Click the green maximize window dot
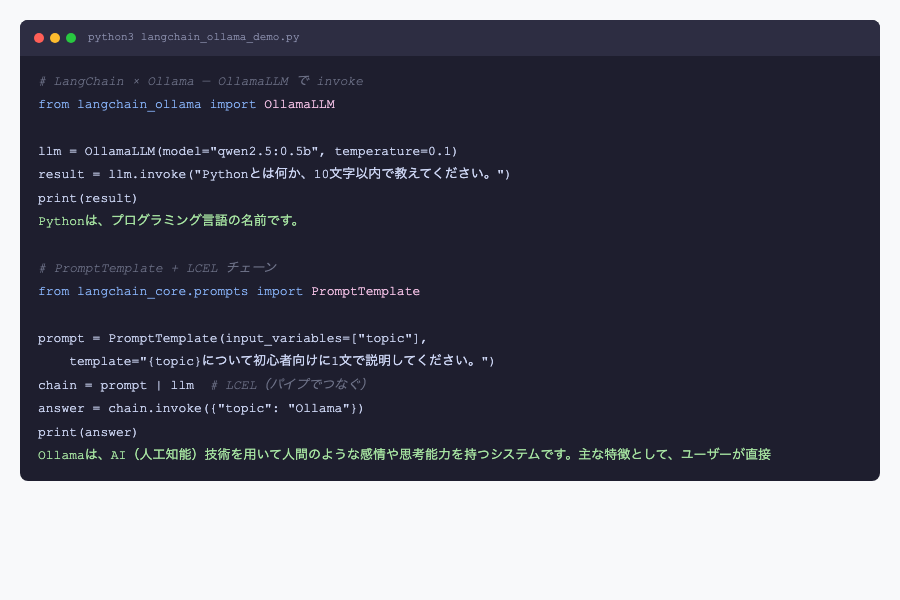 (71, 38)
